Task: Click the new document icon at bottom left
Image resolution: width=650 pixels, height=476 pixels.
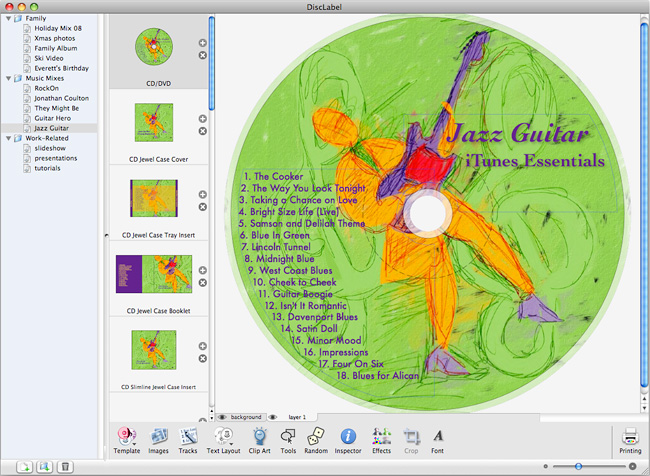Action: [x=24, y=466]
